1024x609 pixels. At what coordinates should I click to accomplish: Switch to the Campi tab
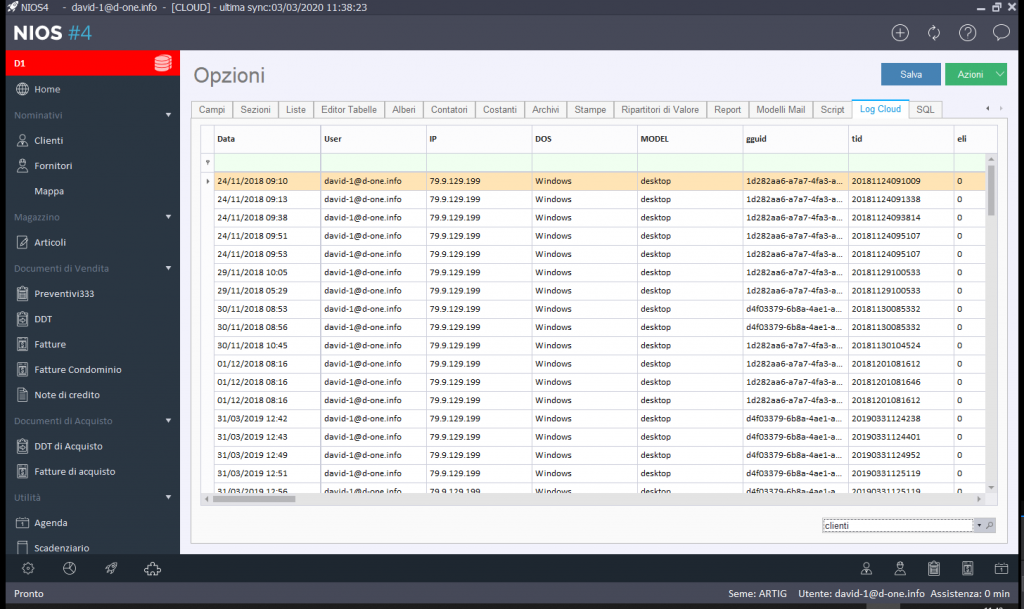coord(212,110)
